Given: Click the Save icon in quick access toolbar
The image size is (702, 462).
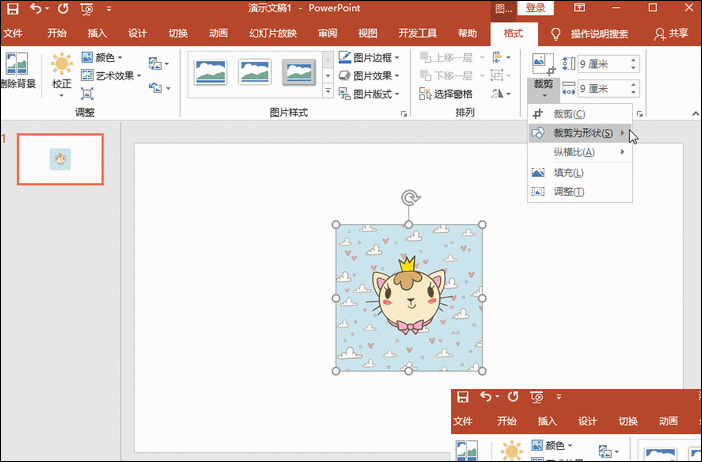Looking at the screenshot, I should (11, 9).
